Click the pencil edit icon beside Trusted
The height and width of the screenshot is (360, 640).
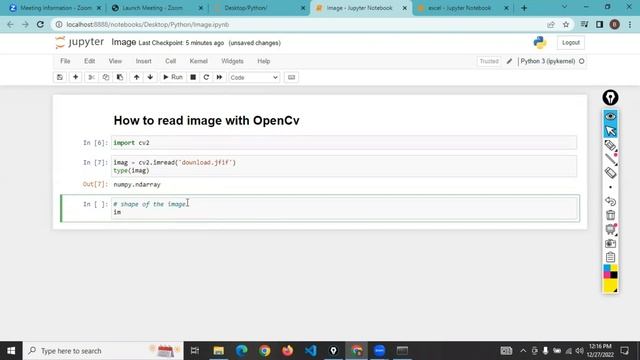point(509,61)
